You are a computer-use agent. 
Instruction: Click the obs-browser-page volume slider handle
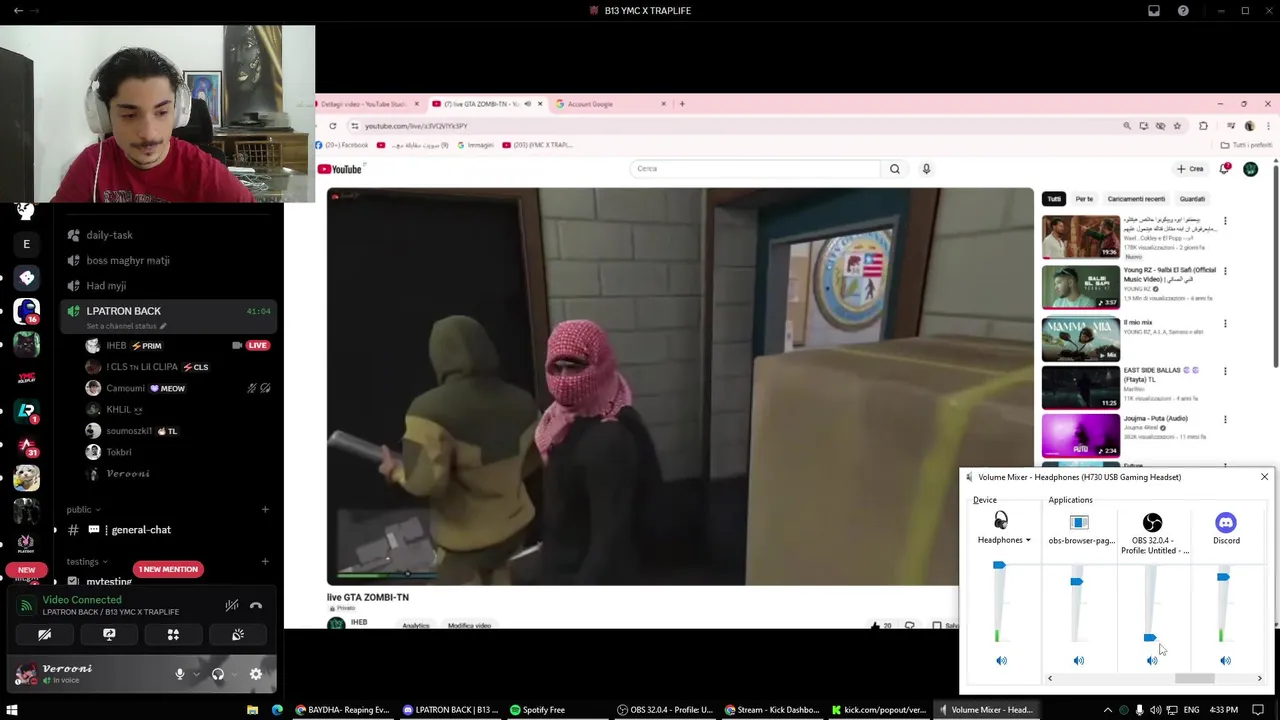point(1076,581)
